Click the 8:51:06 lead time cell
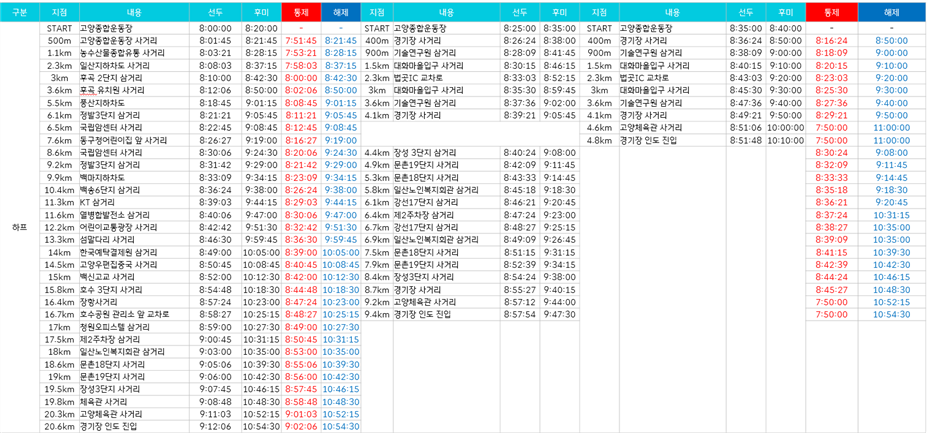 (x=746, y=127)
